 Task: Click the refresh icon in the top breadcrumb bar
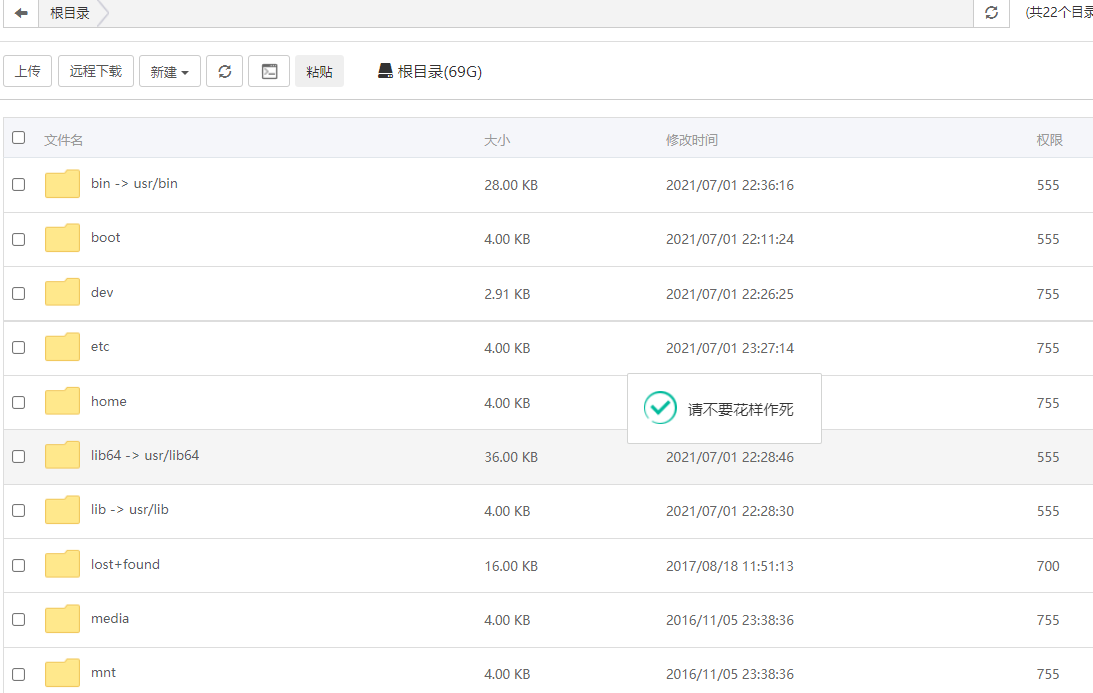pyautogui.click(x=989, y=14)
